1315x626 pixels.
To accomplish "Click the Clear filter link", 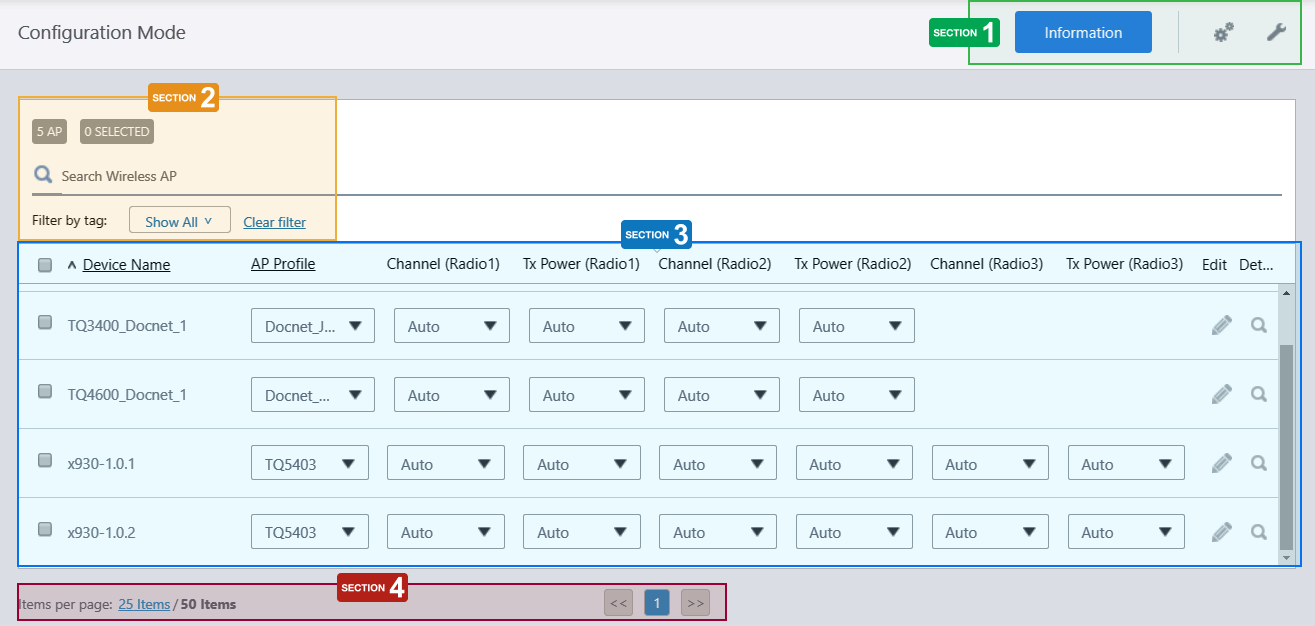I will coord(274,222).
